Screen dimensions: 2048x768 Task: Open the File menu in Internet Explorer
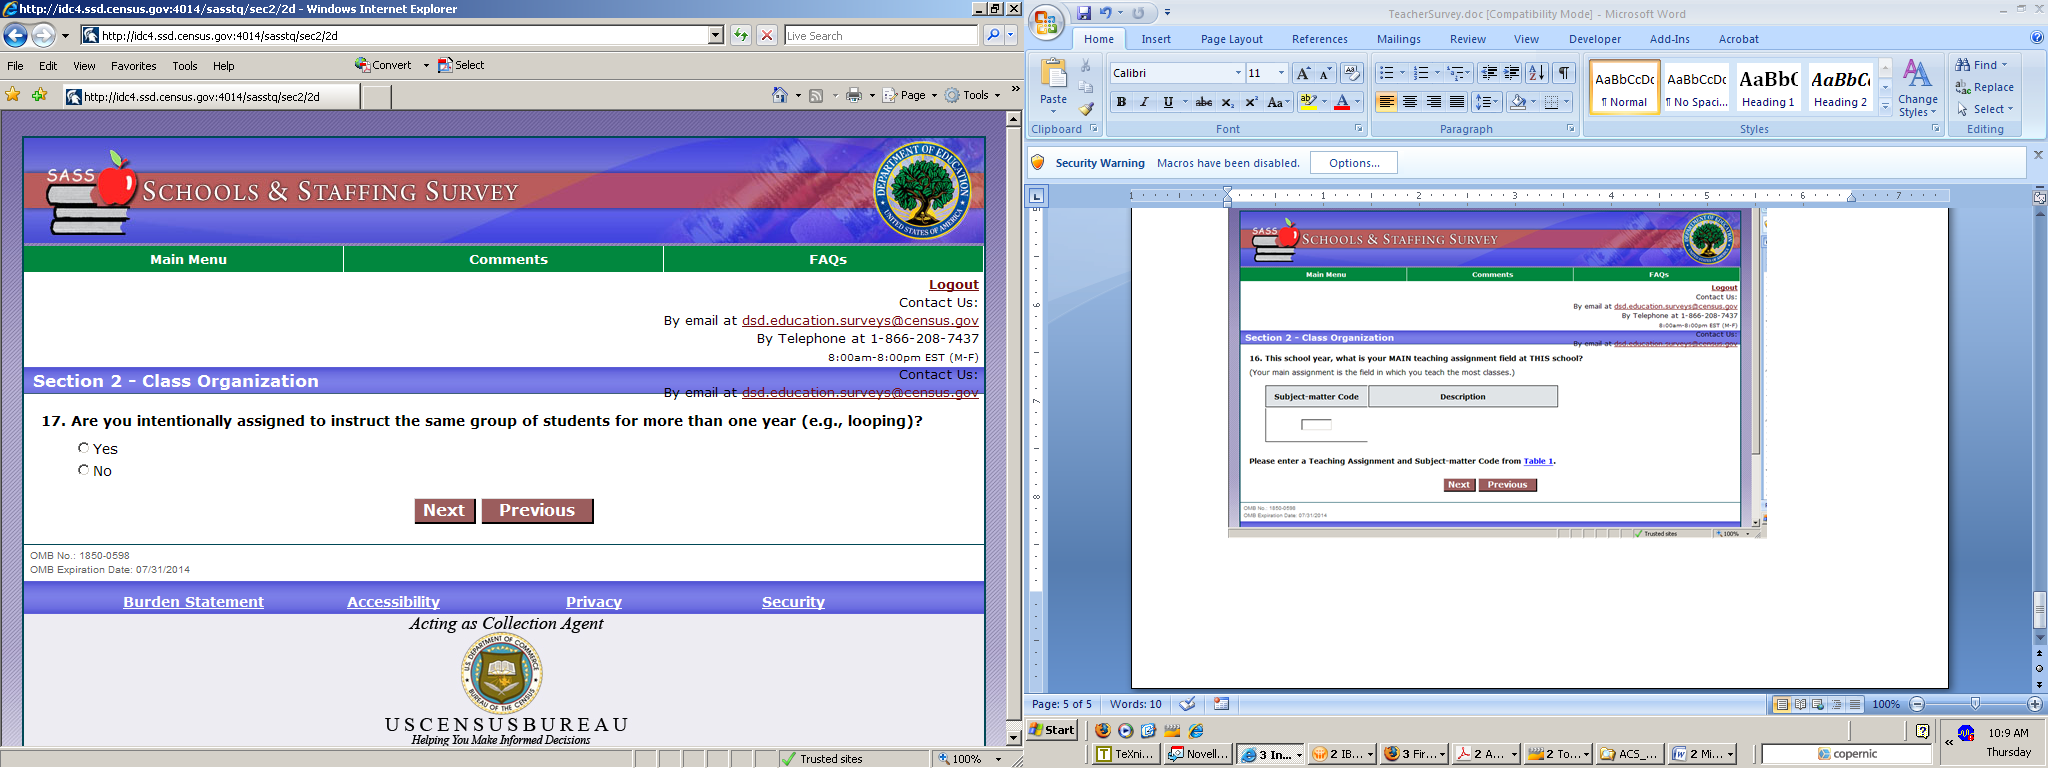[x=16, y=66]
